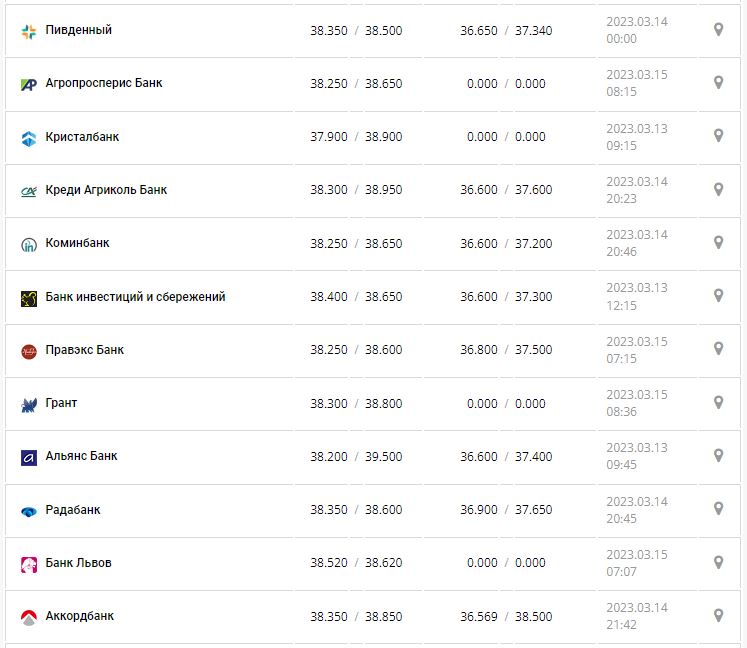Open the Альянс Банк link

point(81,456)
